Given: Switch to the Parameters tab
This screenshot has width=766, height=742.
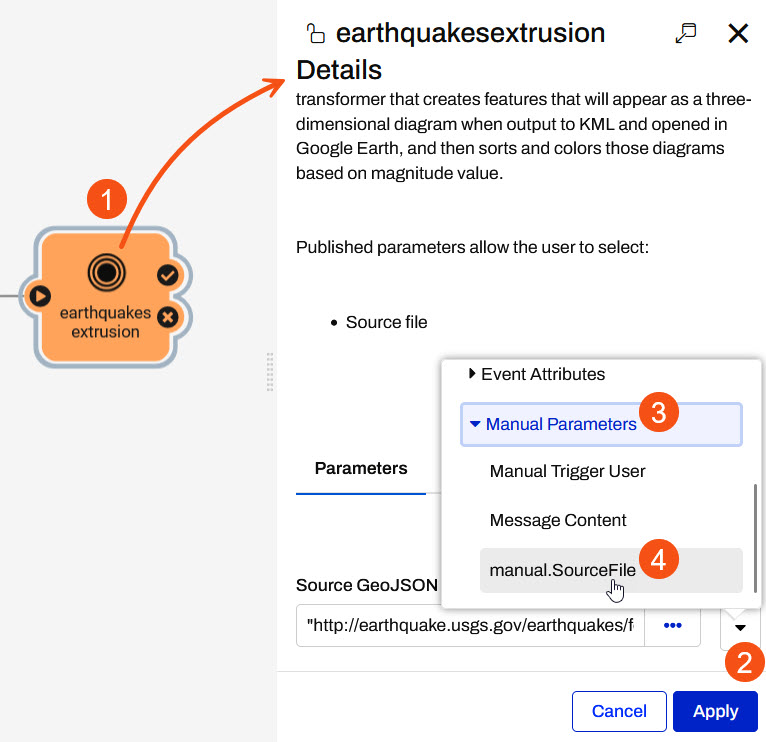Looking at the screenshot, I should (x=360, y=468).
